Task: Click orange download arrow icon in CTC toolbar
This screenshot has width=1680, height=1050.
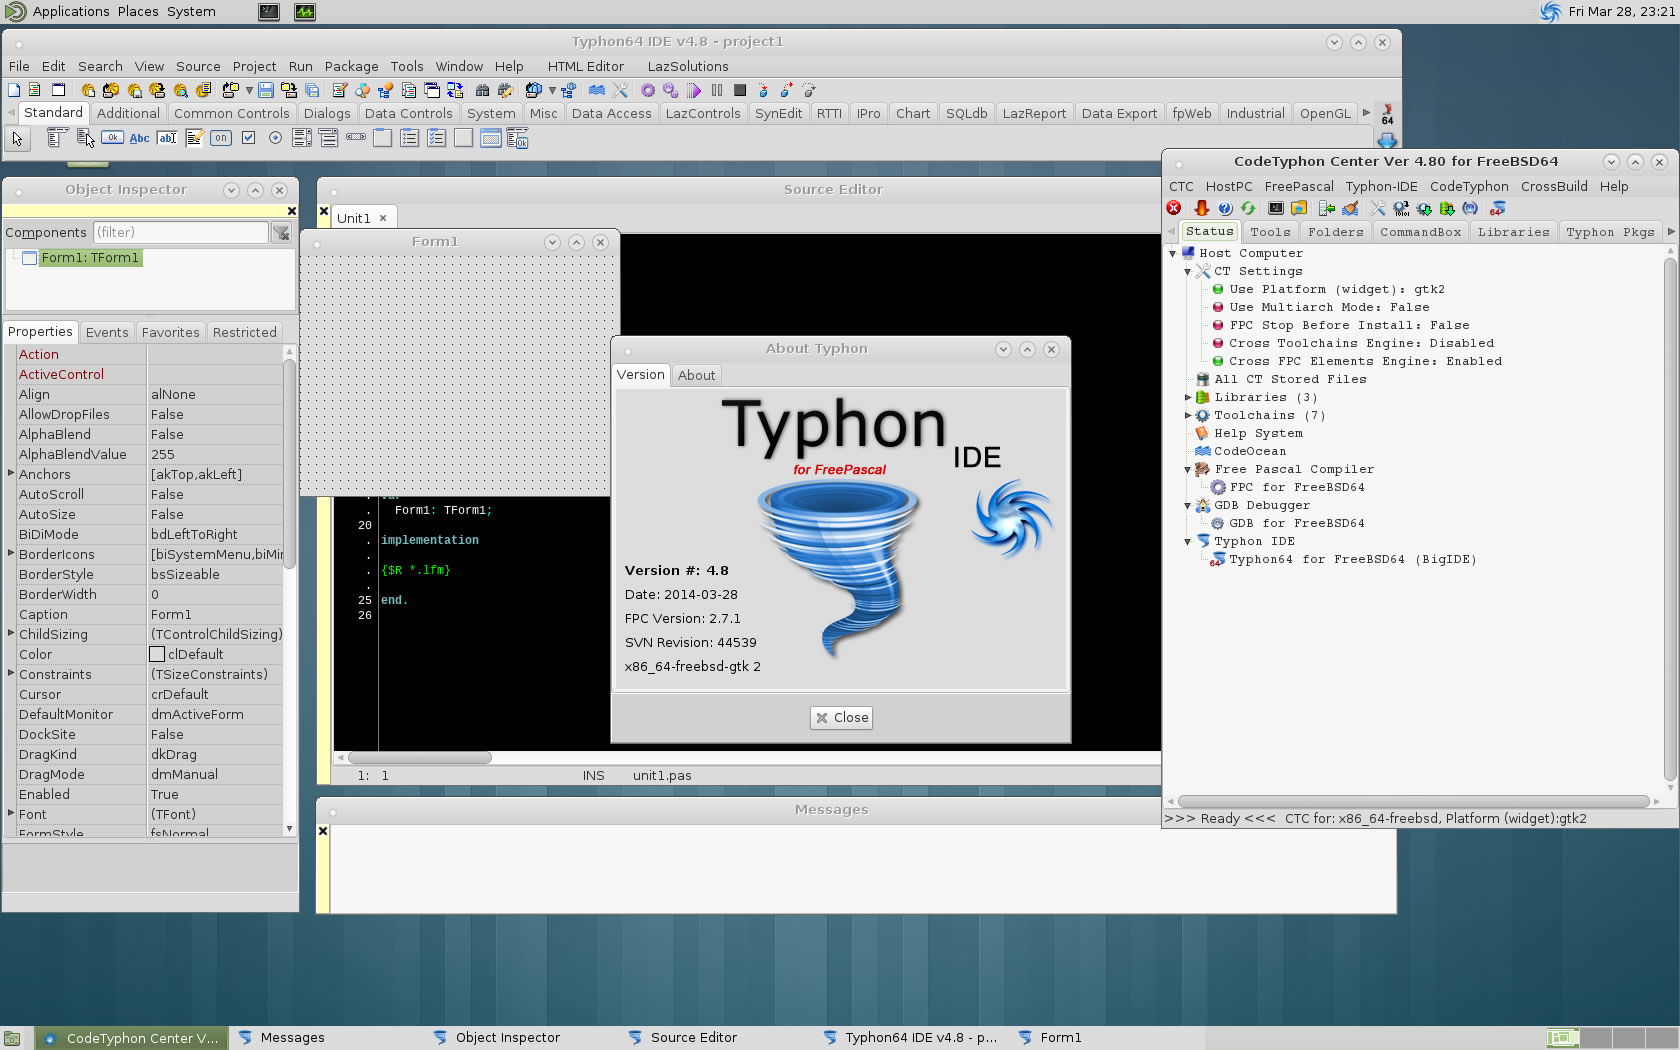Action: coord(1202,208)
